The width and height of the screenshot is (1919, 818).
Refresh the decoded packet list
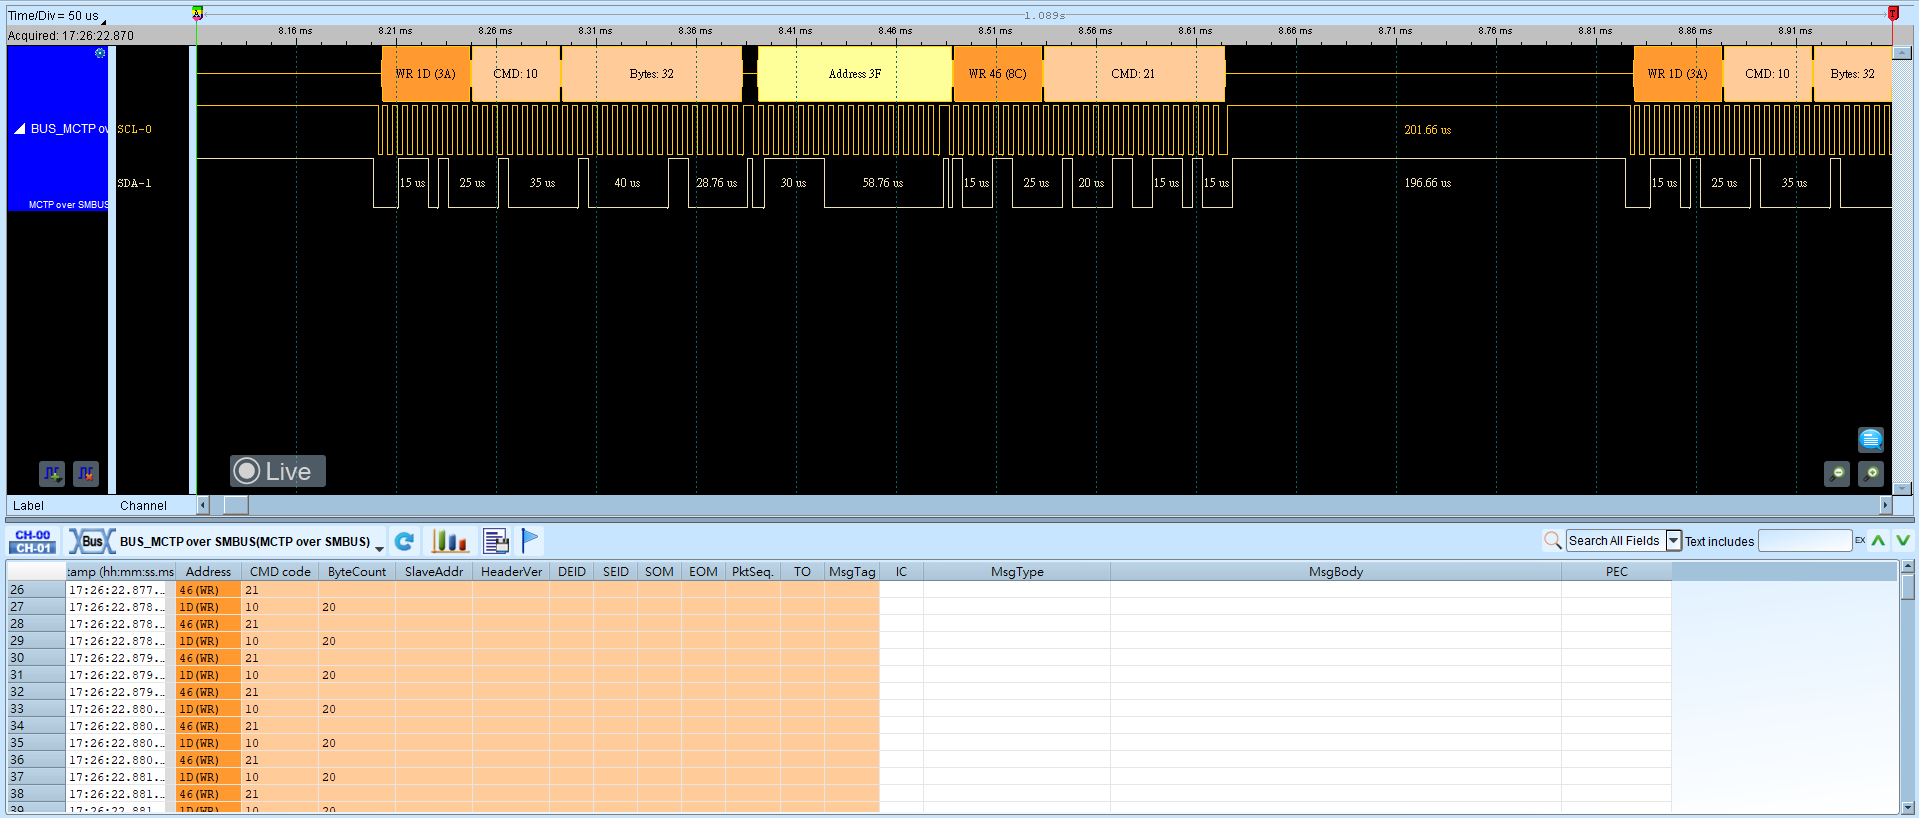[x=405, y=541]
